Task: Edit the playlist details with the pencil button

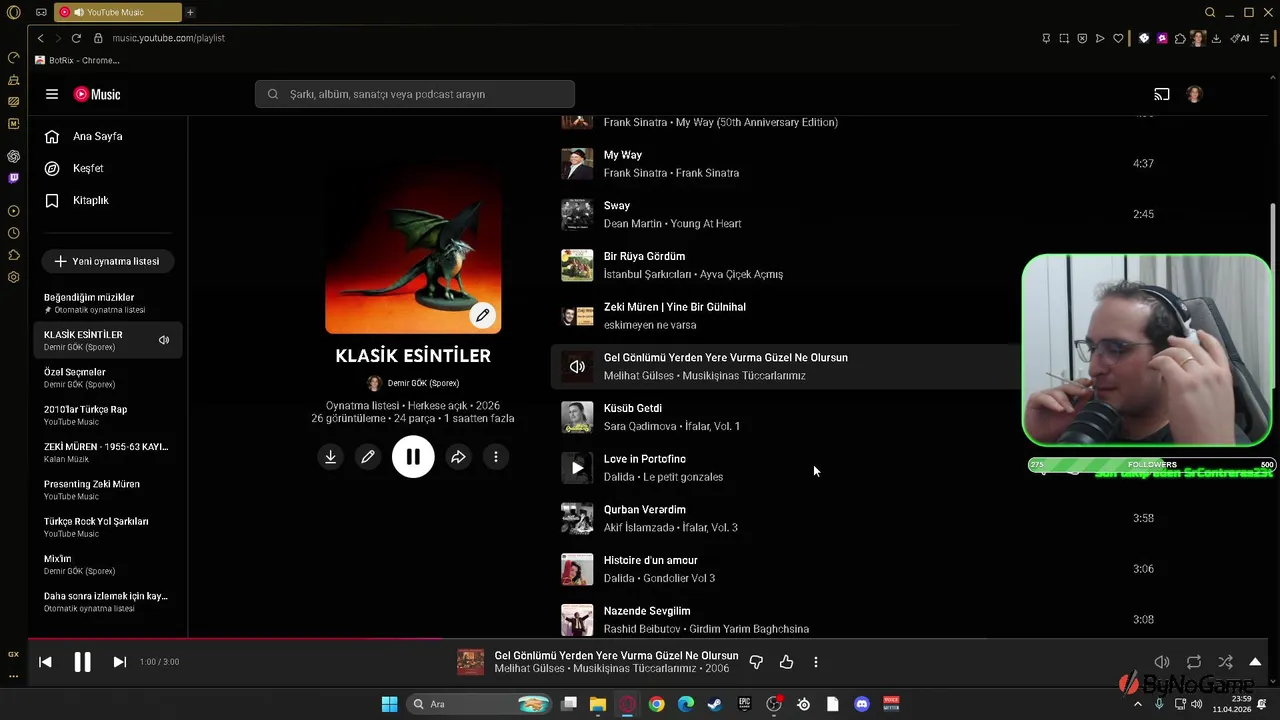Action: click(x=368, y=457)
